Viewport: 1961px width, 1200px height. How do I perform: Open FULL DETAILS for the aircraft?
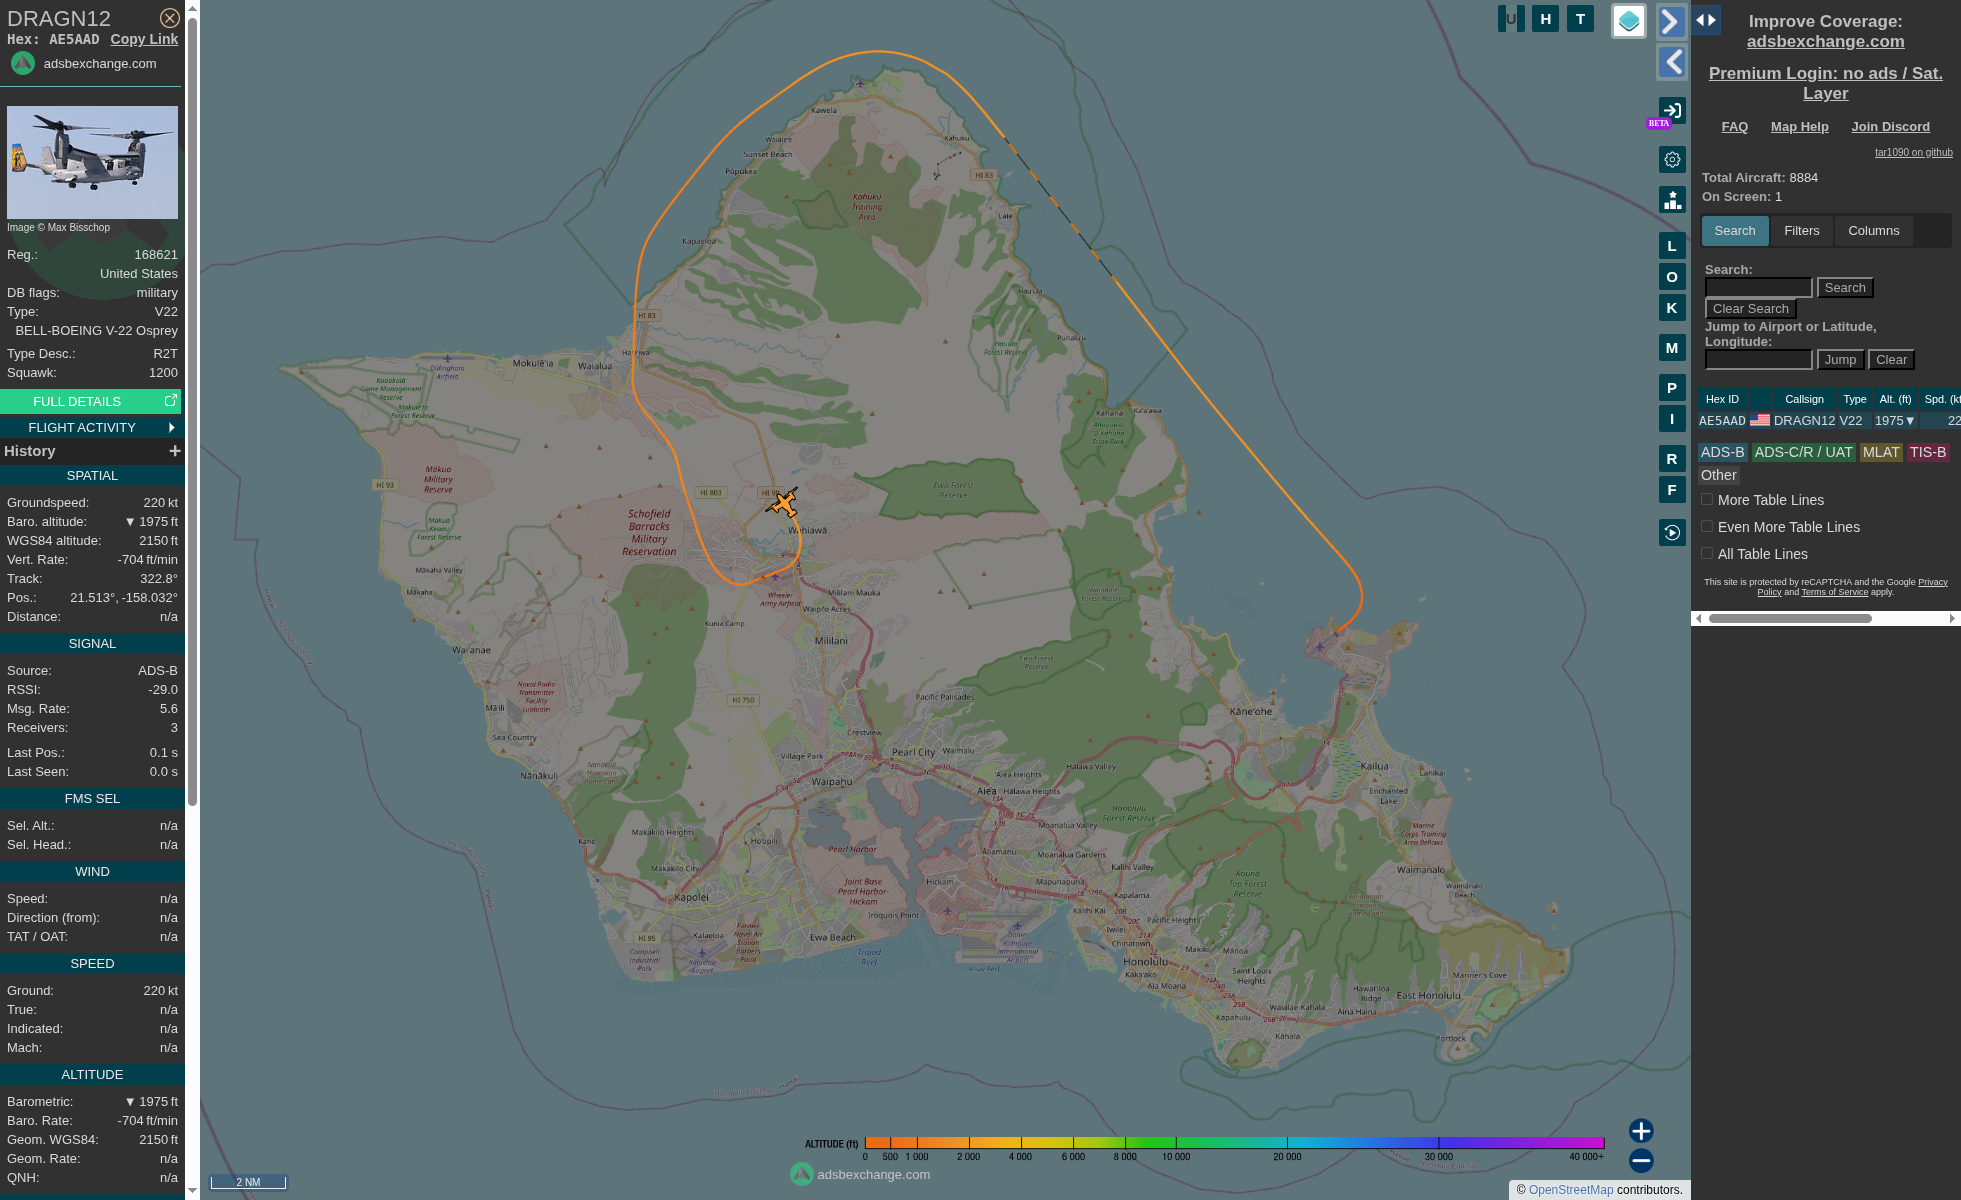click(x=77, y=401)
